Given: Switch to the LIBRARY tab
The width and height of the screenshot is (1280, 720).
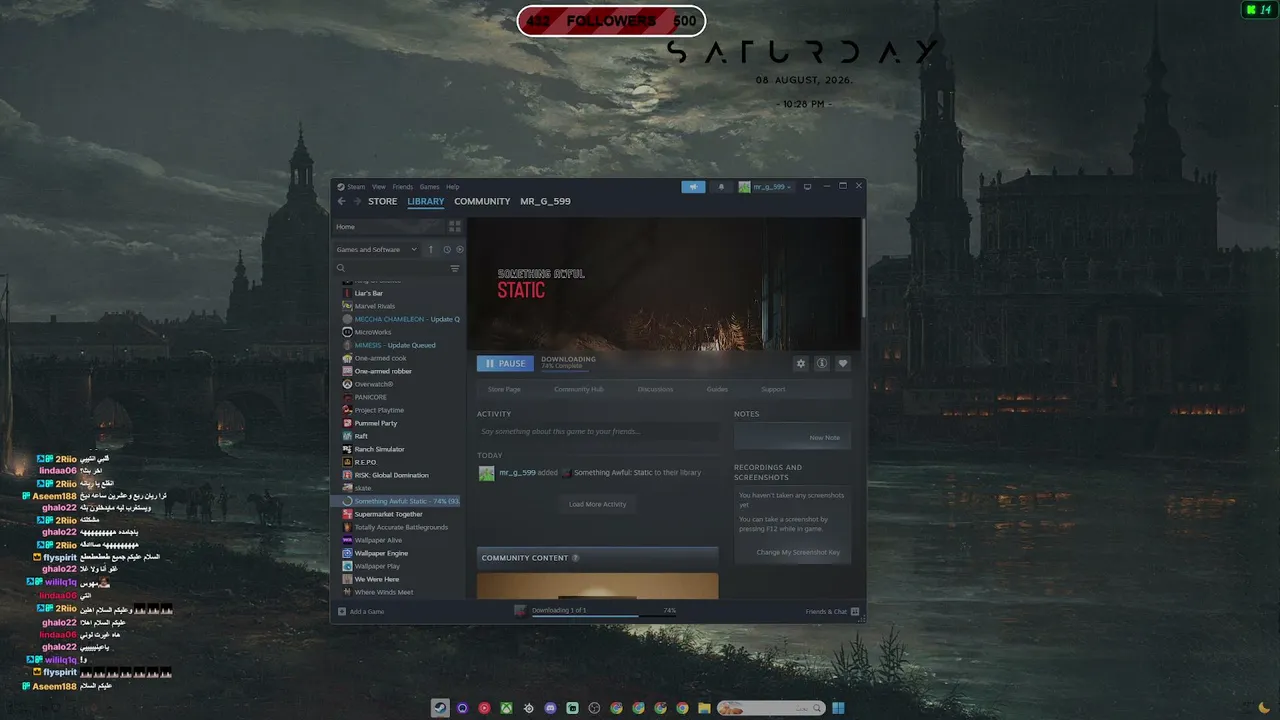Looking at the screenshot, I should coord(426,201).
